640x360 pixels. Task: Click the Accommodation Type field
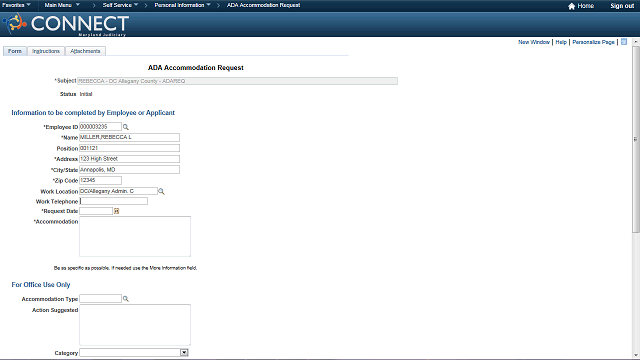click(100, 299)
